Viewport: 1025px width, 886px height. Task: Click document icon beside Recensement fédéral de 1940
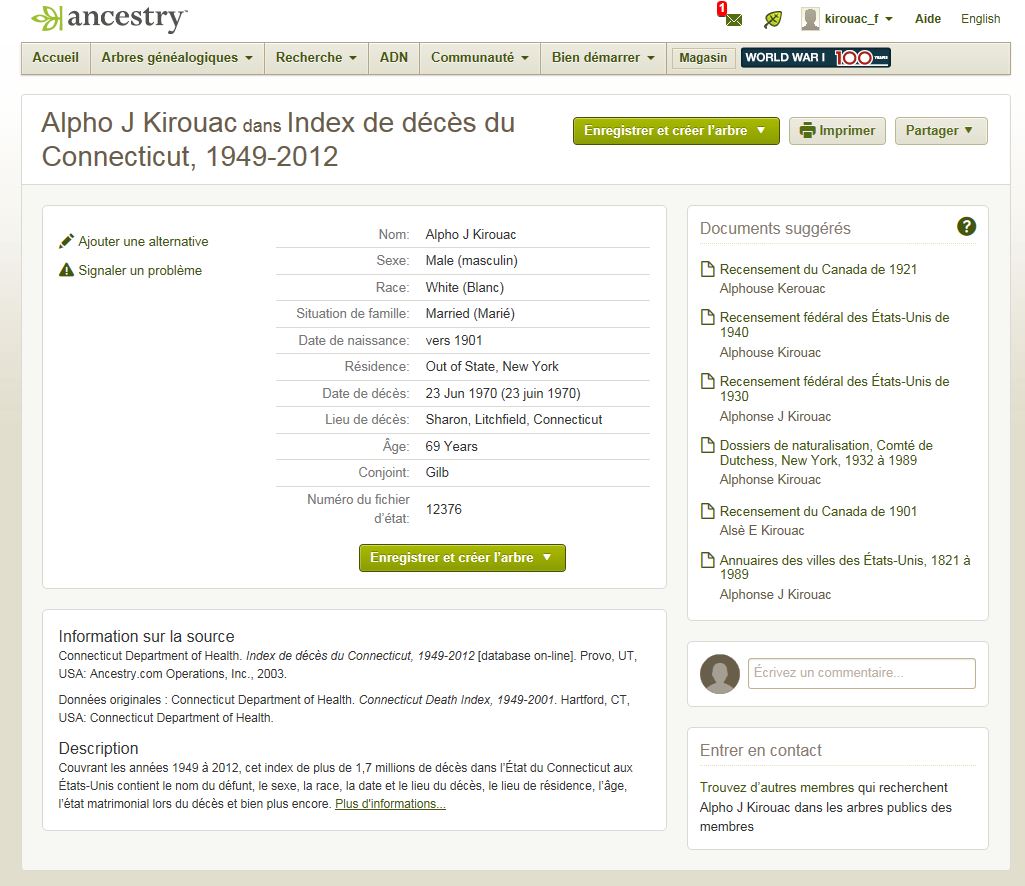pos(707,317)
